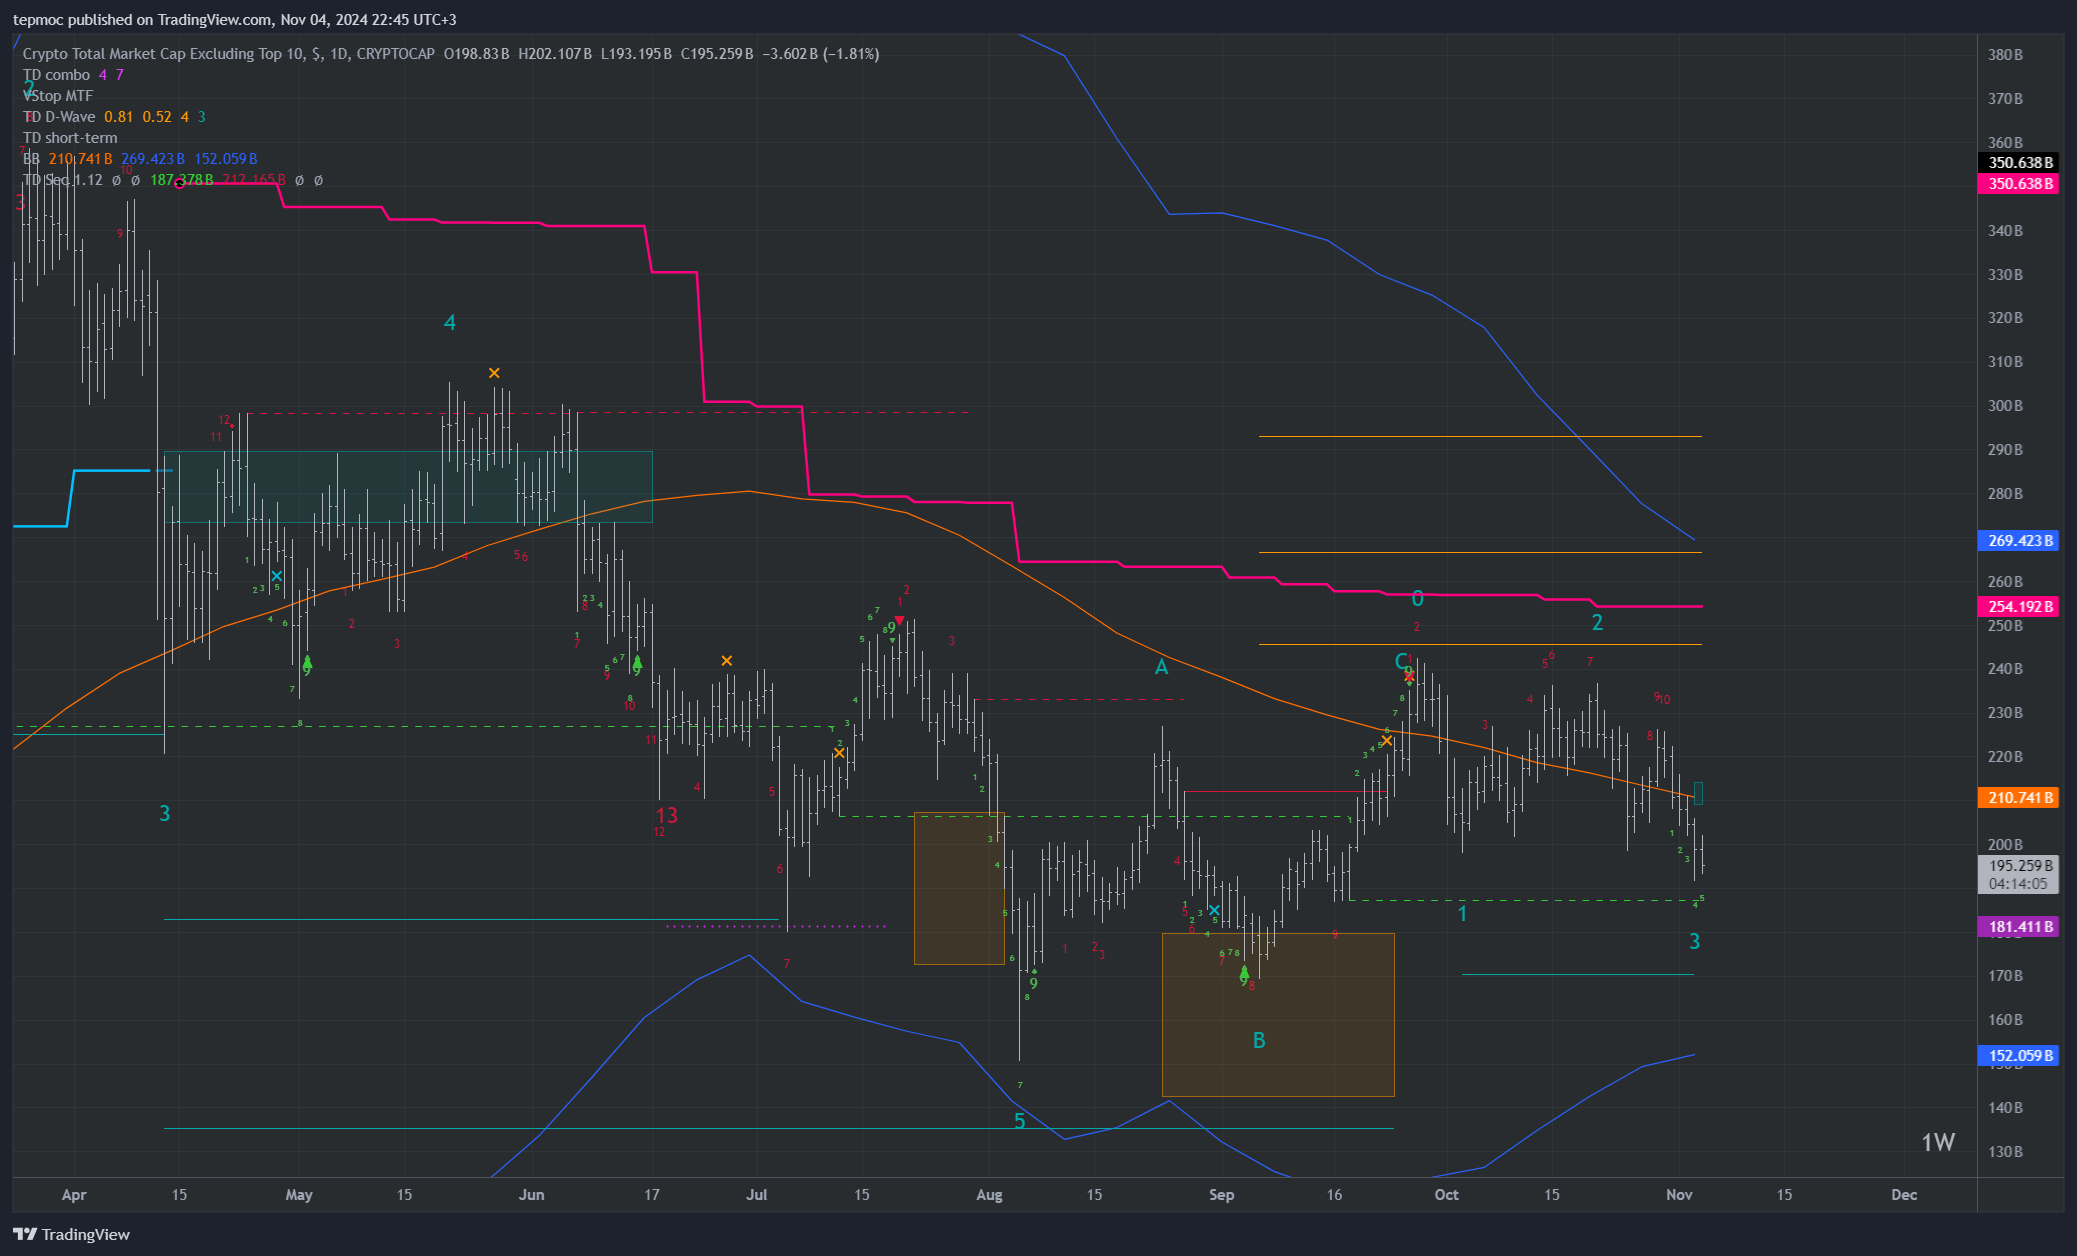The width and height of the screenshot is (2077, 1256).
Task: Click the green up arrow under early-May low
Action: point(308,662)
